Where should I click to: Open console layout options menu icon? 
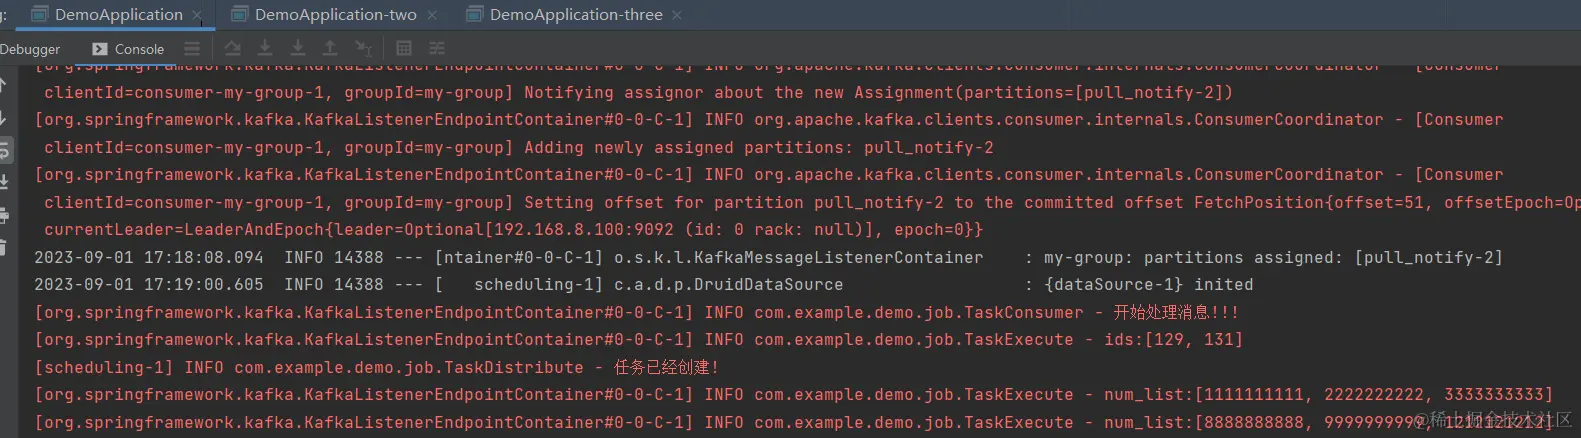tap(192, 48)
